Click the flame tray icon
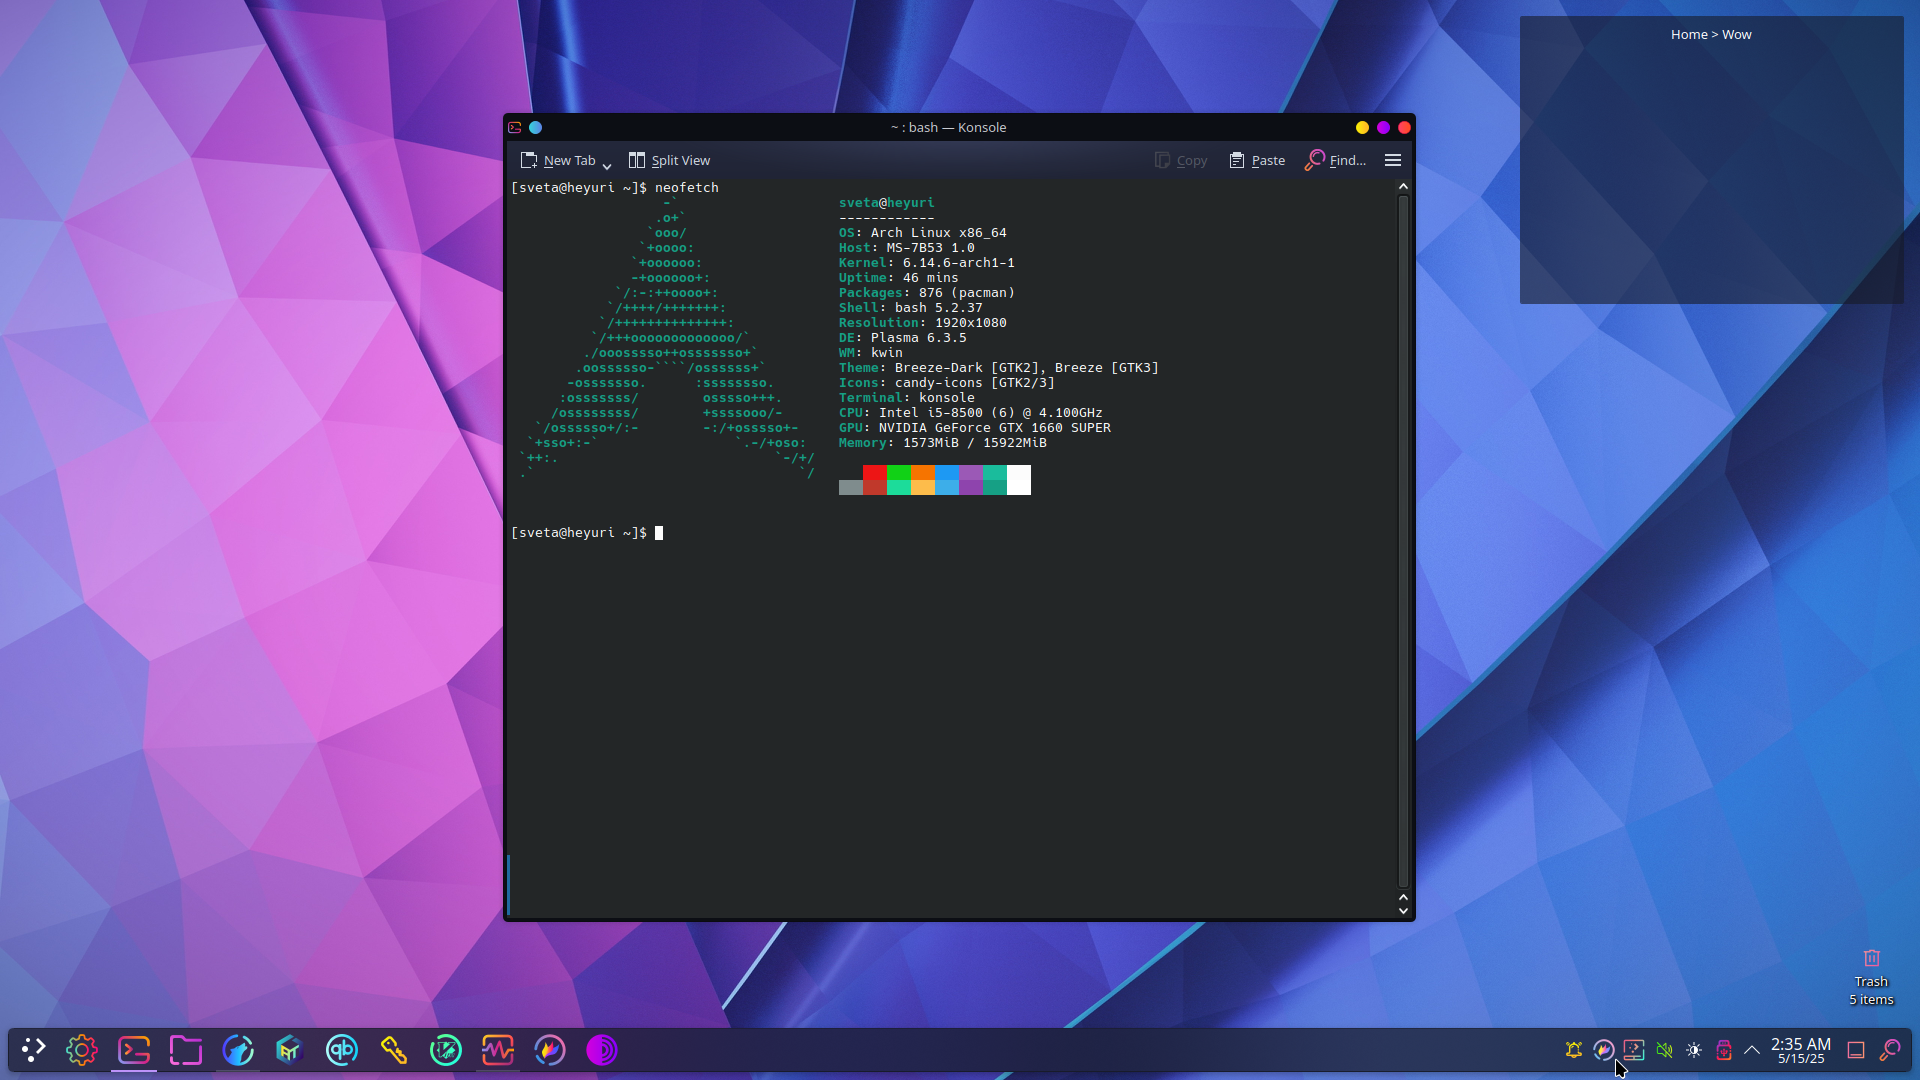 click(1604, 1050)
